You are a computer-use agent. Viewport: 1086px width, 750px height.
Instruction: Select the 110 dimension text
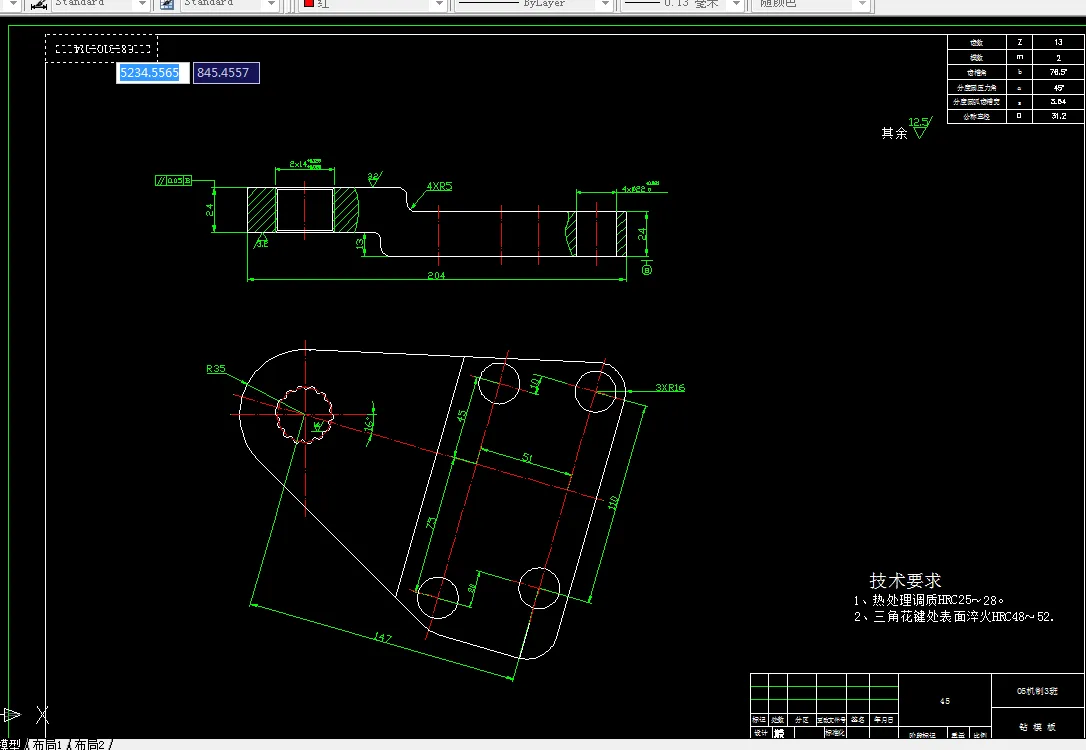613,502
